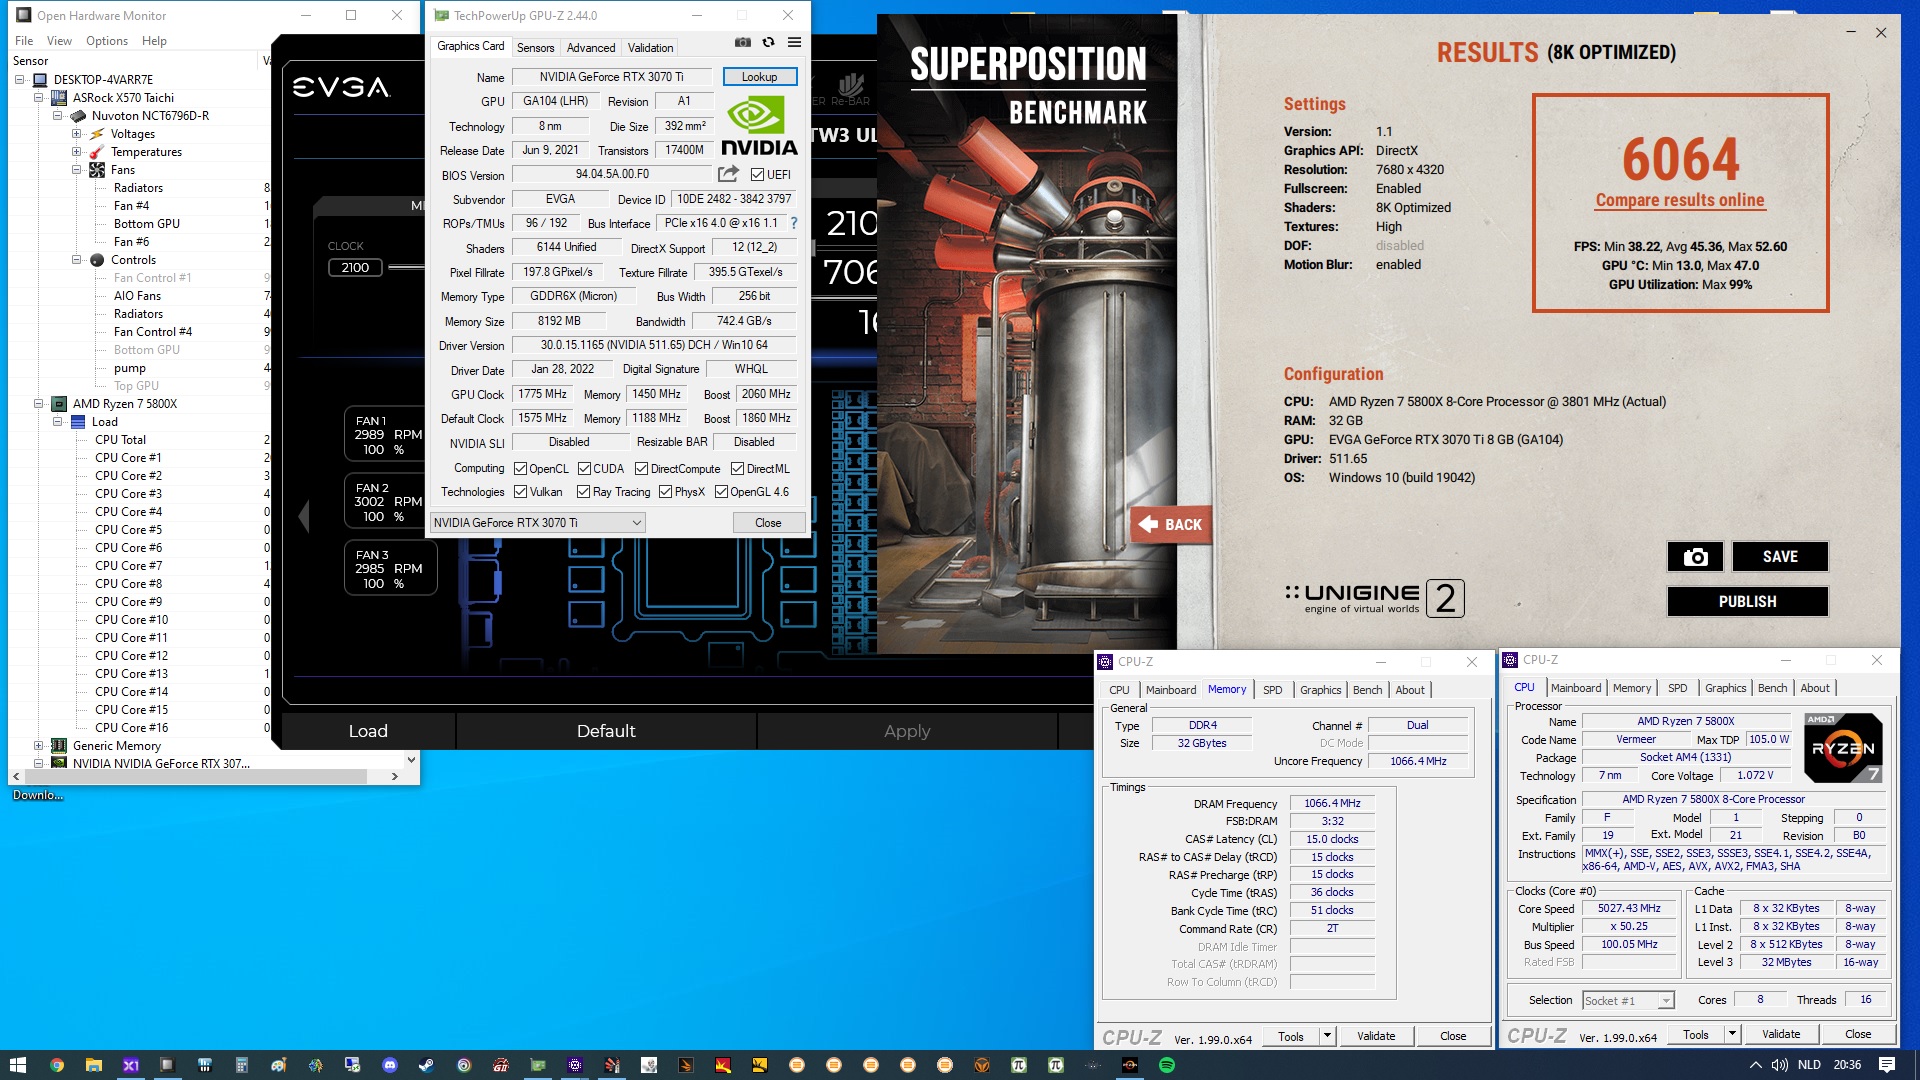Toggle the PhysX checkbox
Screen dimensions: 1920x1080
click(x=665, y=492)
